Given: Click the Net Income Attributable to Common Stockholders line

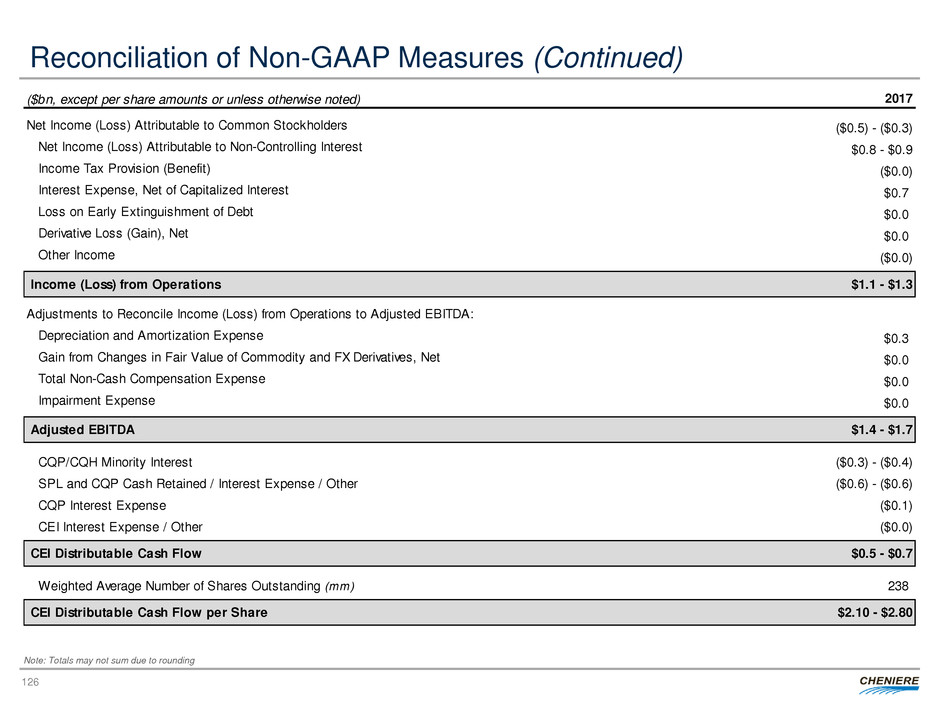Looking at the screenshot, I should pos(186,126).
